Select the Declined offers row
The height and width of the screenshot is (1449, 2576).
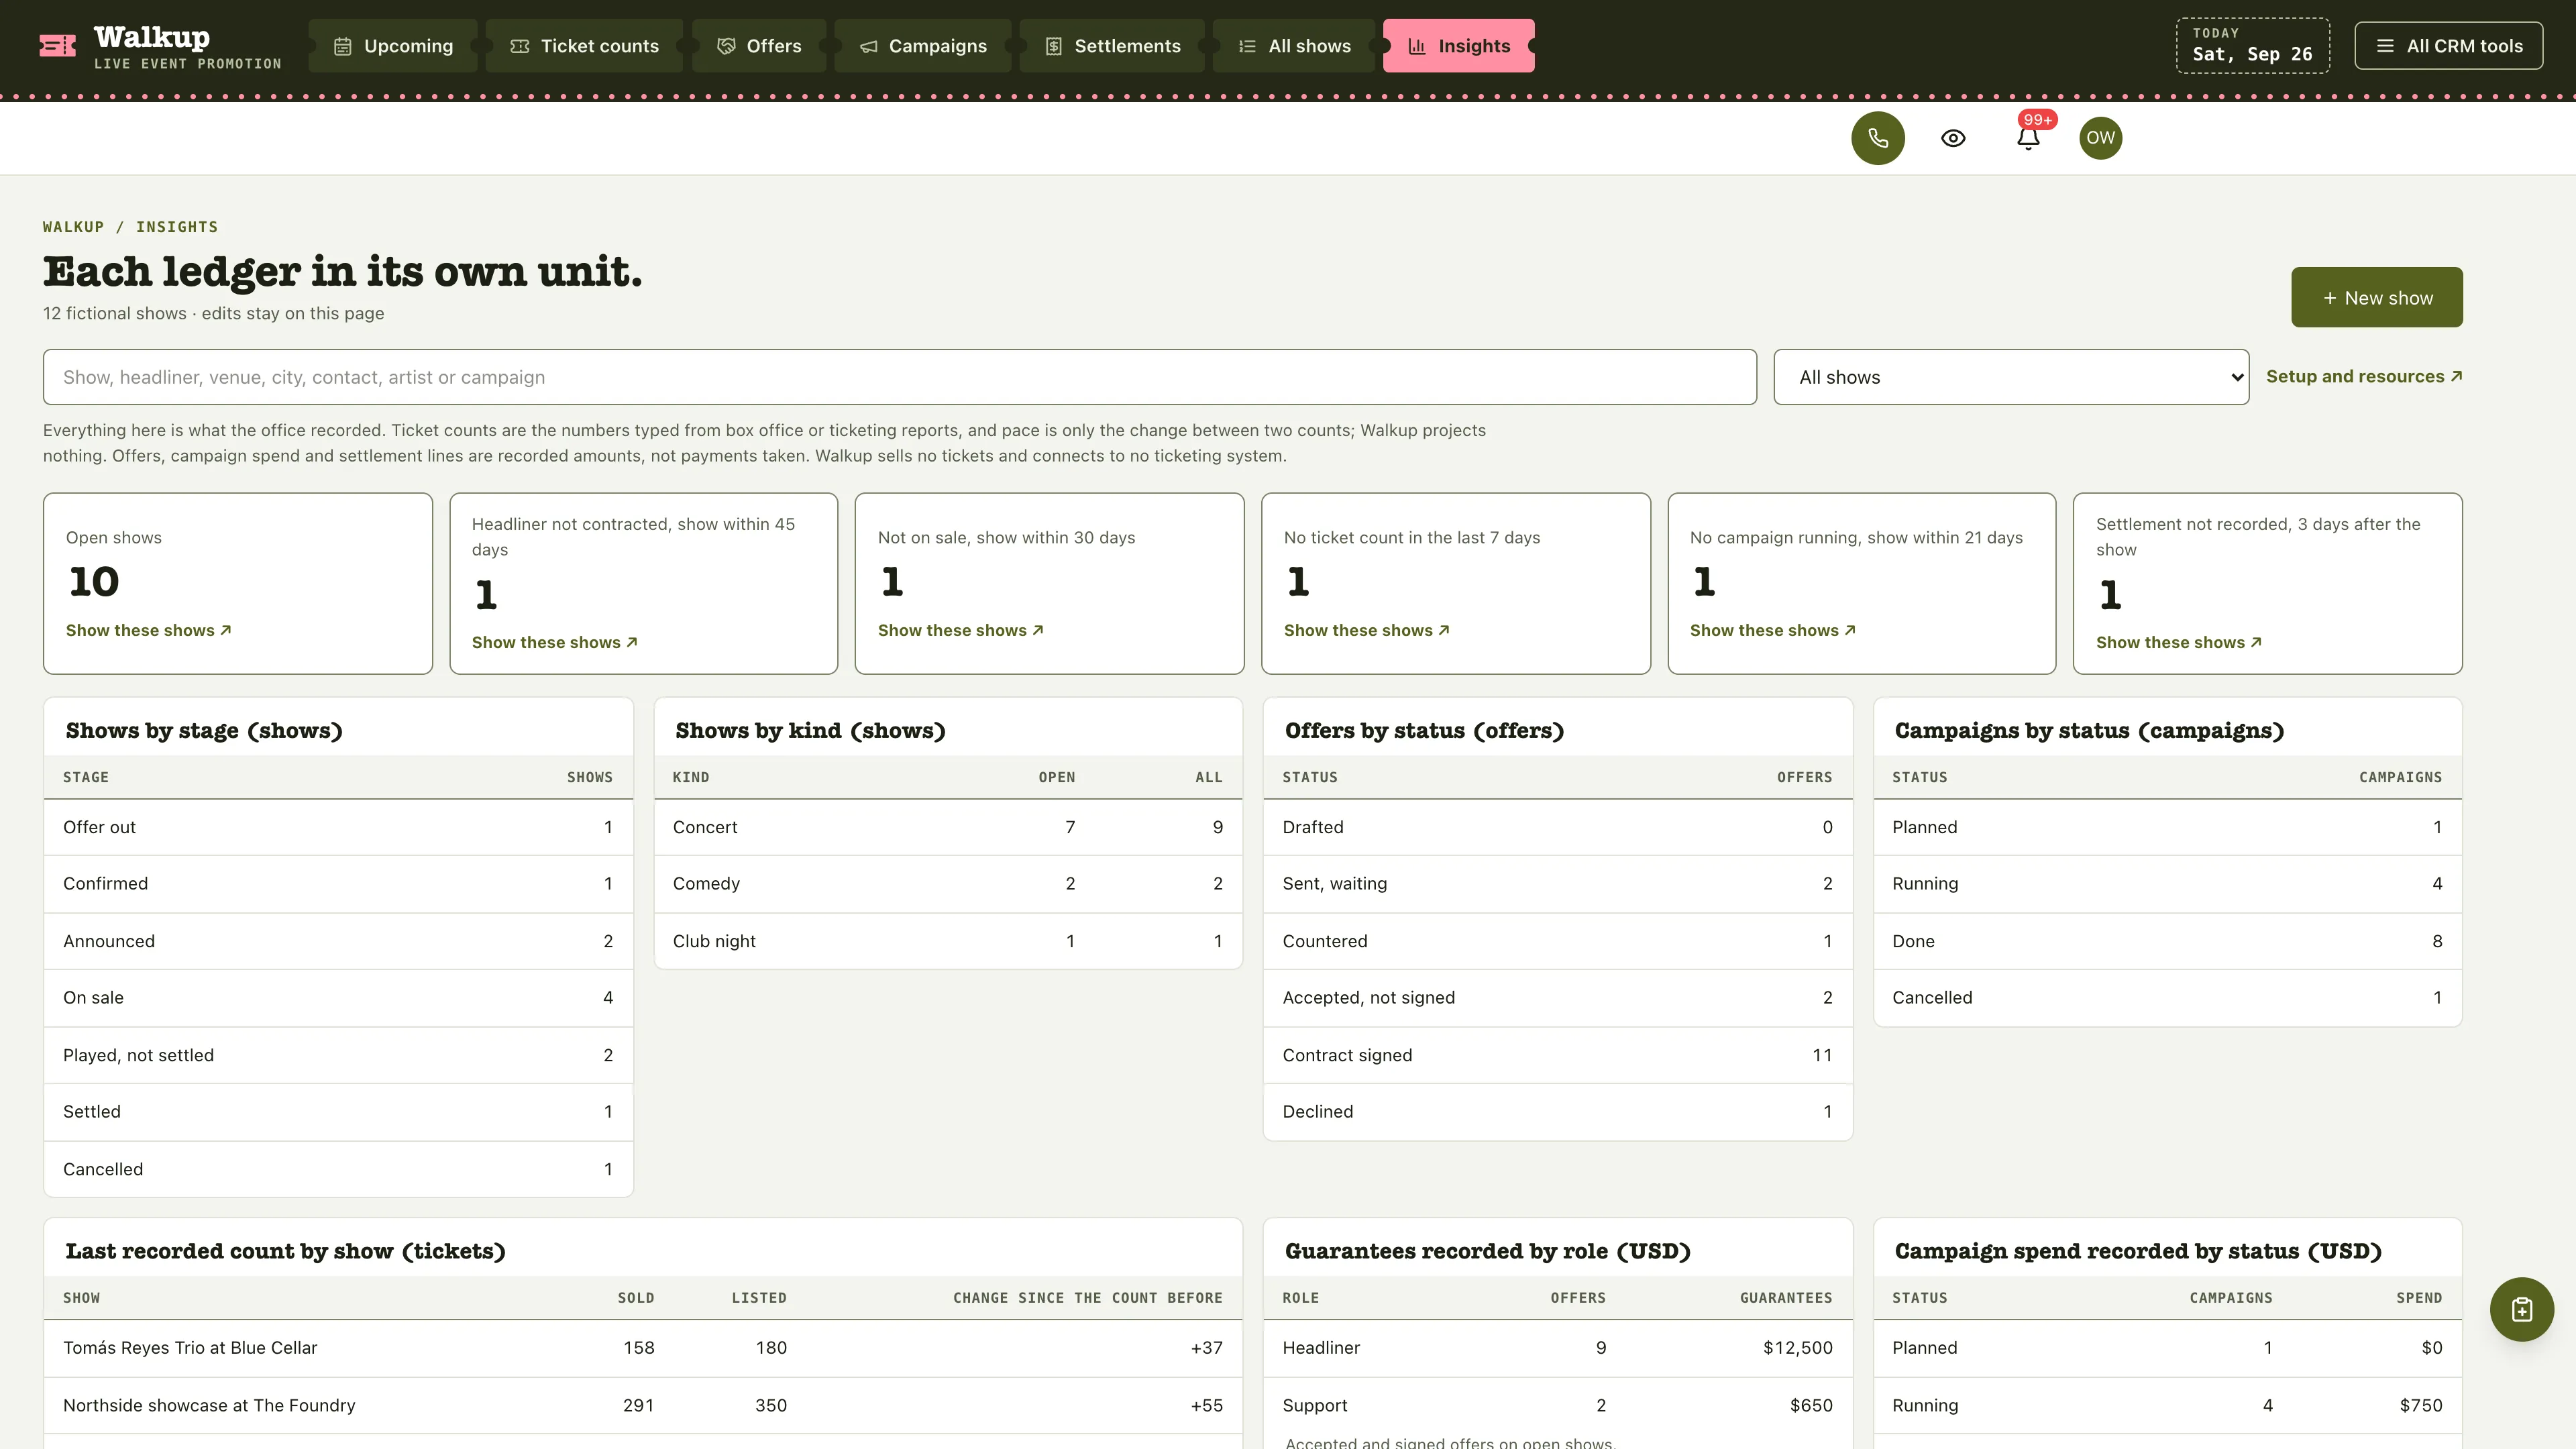click(x=1558, y=1112)
